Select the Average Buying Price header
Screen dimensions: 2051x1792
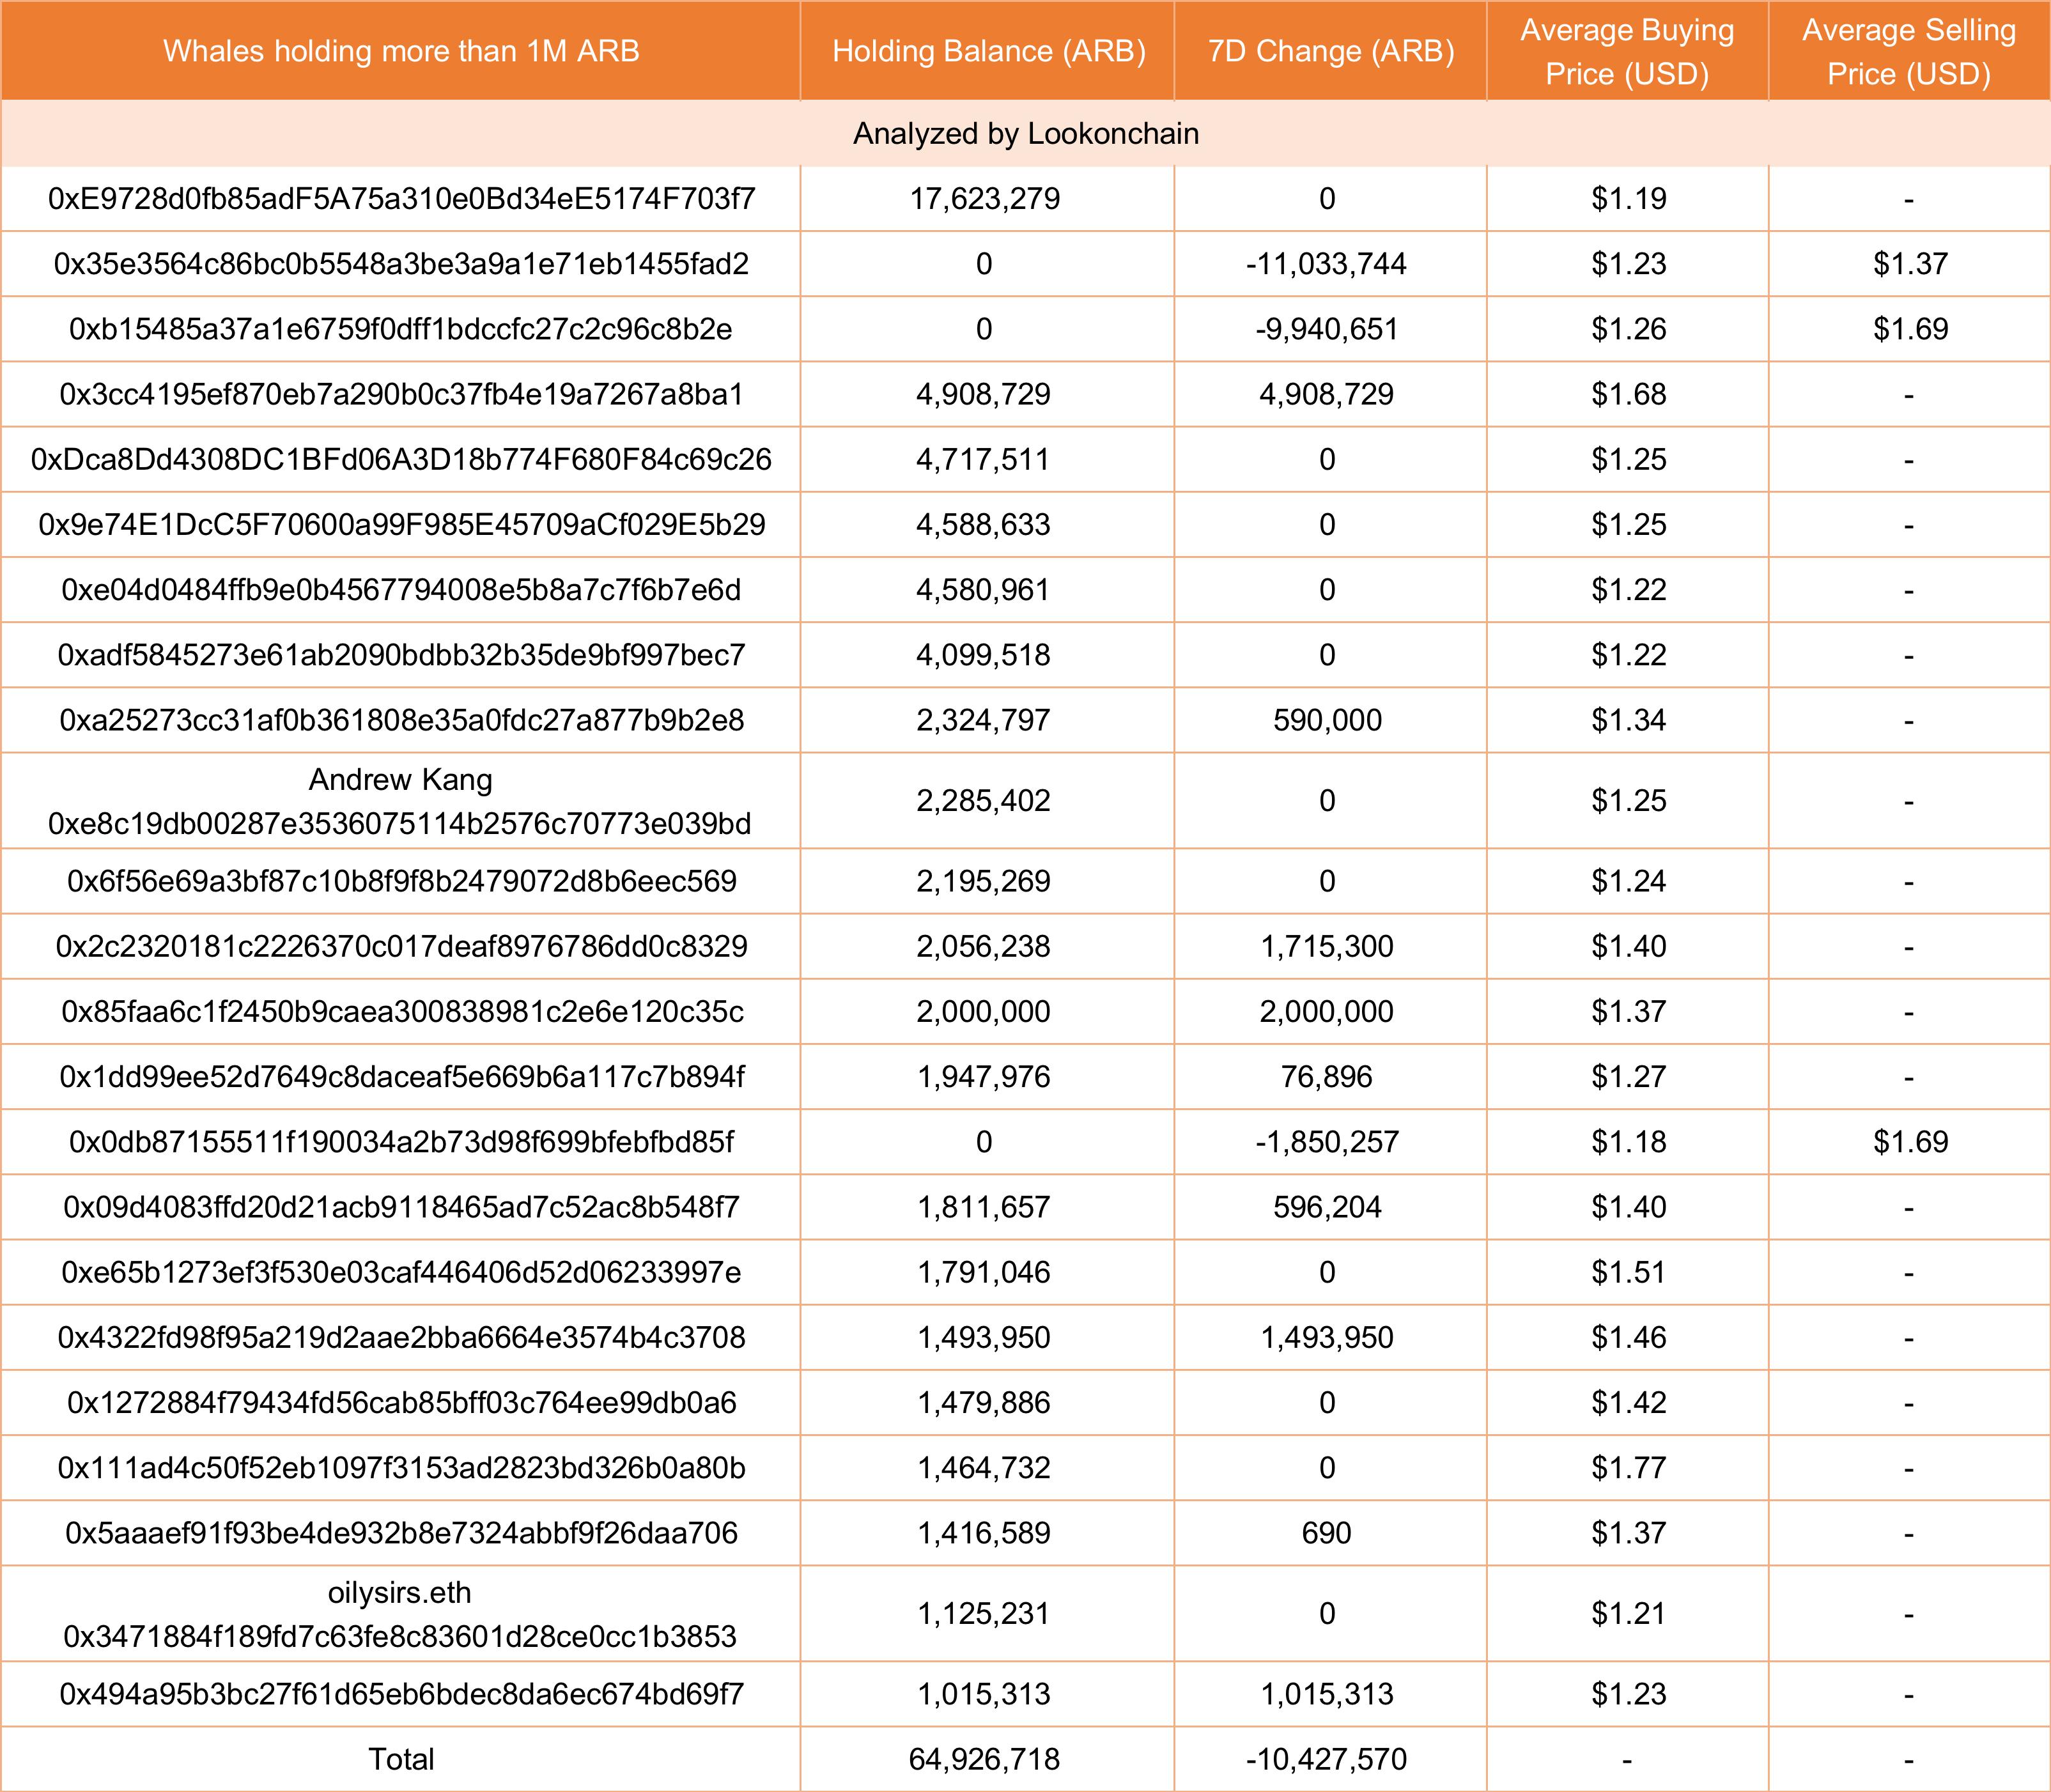(x=1627, y=52)
